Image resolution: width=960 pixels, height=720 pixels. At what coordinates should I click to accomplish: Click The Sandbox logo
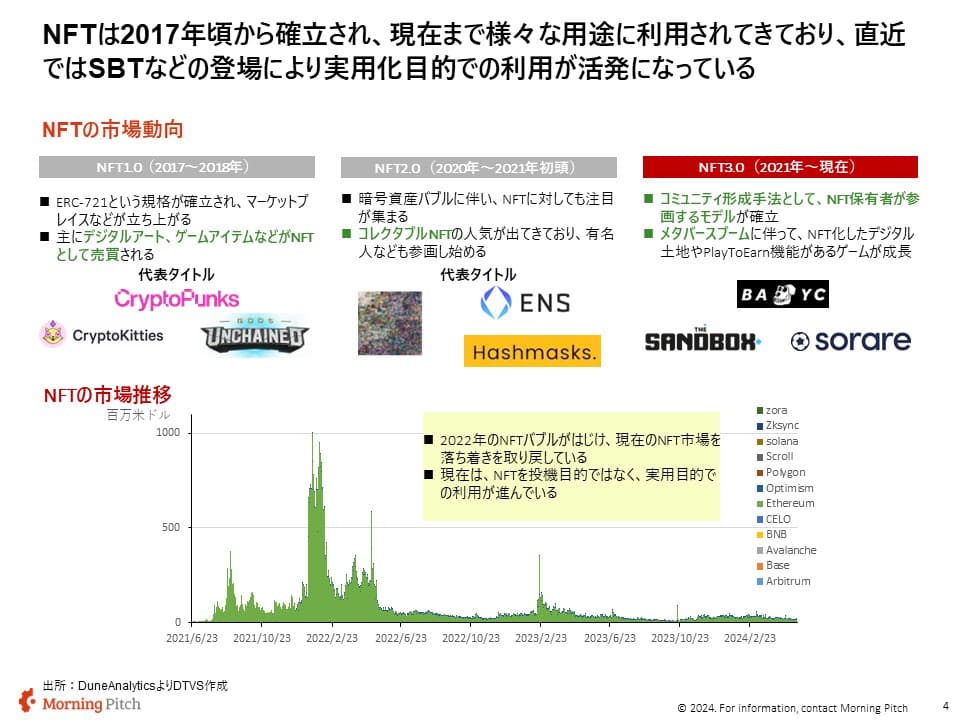703,339
